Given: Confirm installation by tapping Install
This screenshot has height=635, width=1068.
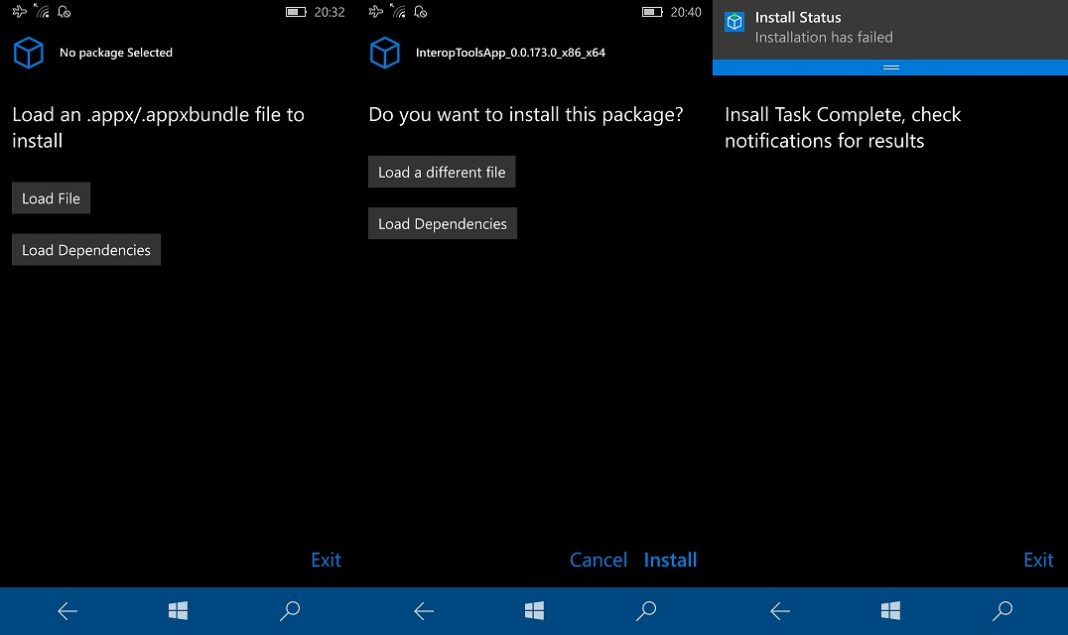Looking at the screenshot, I should [x=670, y=559].
